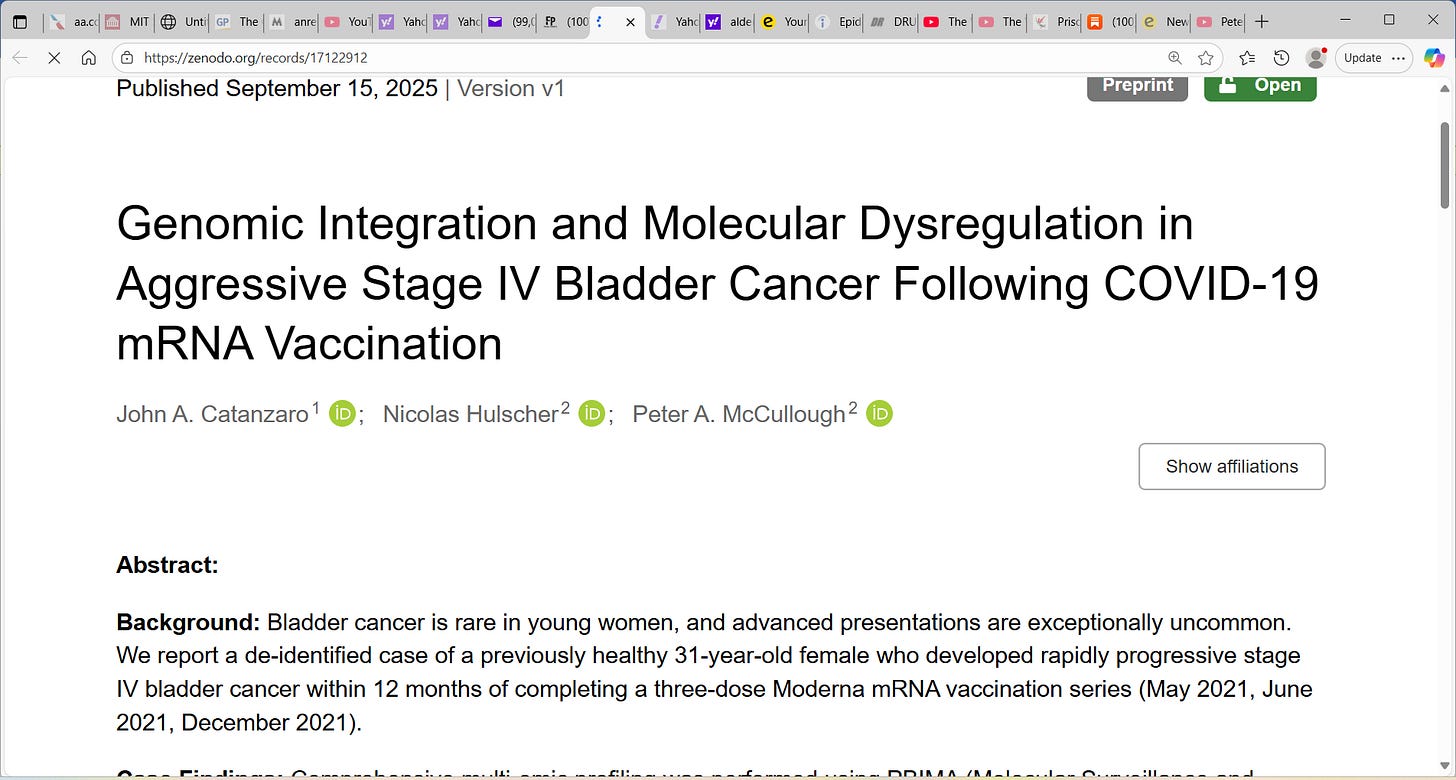Open browser history
The image size is (1456, 780).
pyautogui.click(x=1281, y=58)
